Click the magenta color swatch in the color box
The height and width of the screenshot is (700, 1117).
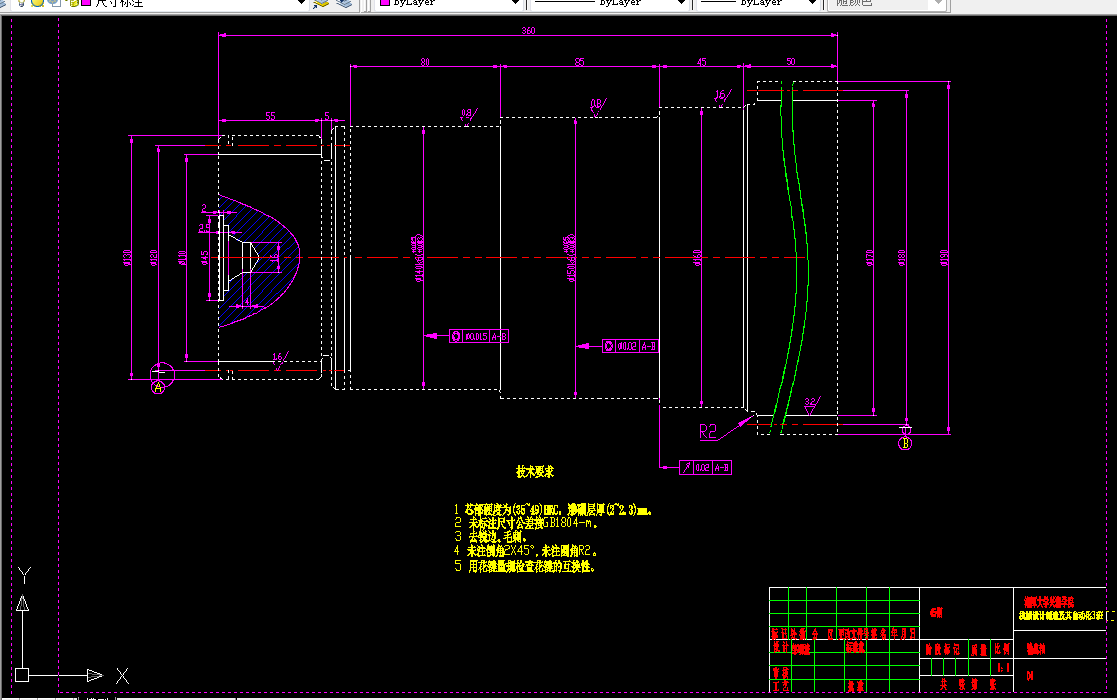point(385,3)
